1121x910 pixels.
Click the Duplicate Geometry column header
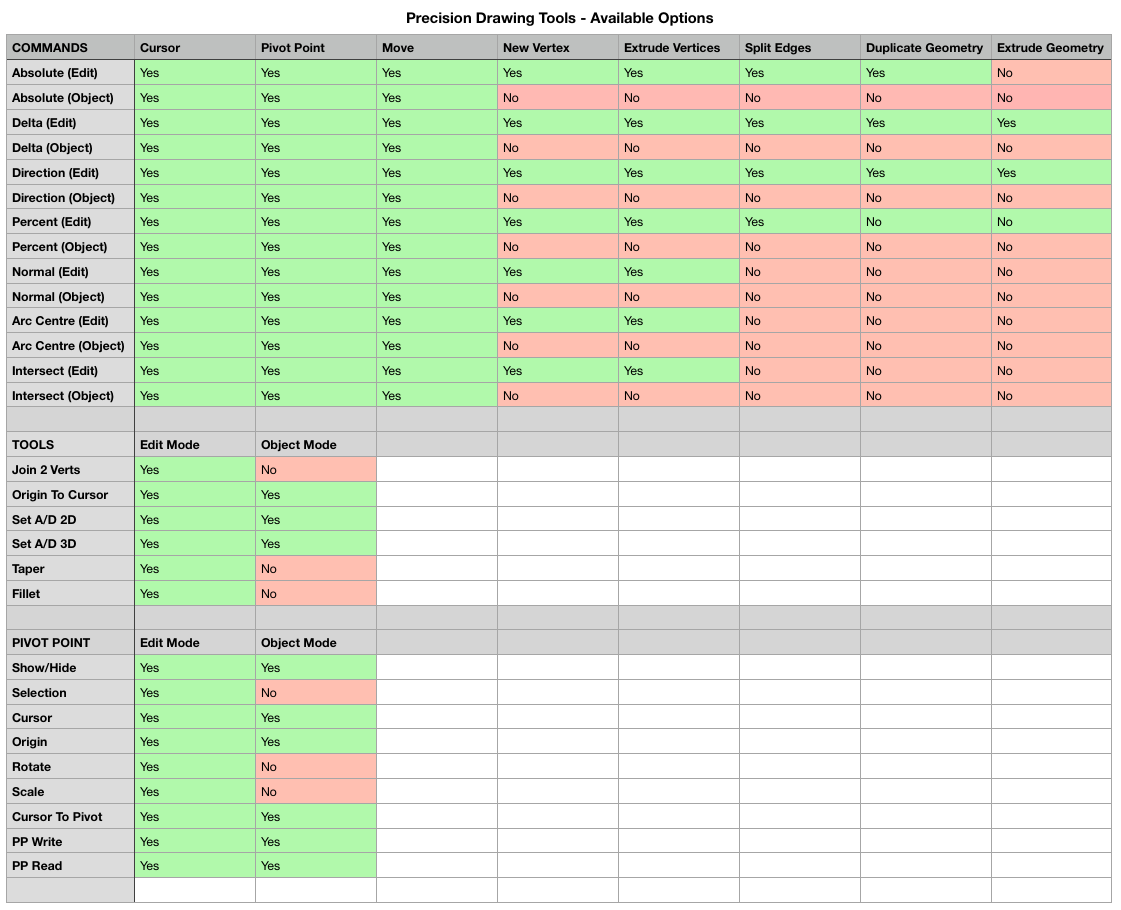[925, 48]
